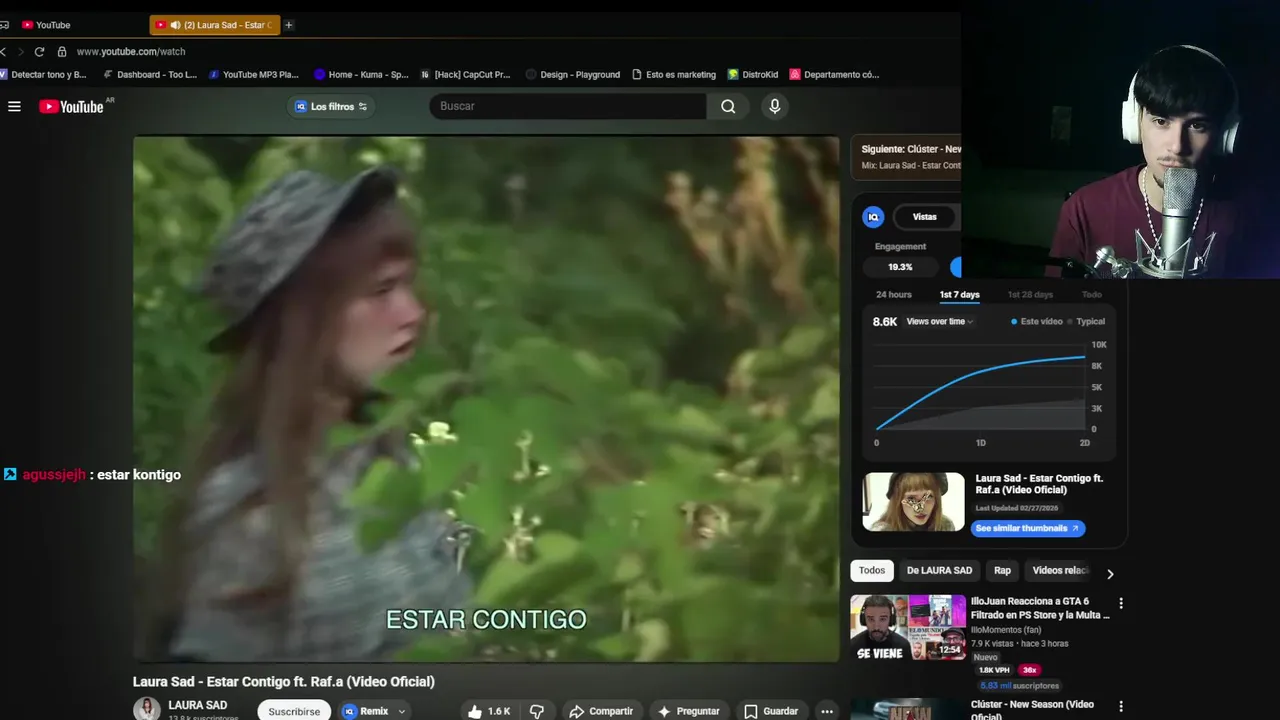Click the main video player area
Viewport: 1280px width, 720px height.
coord(486,399)
